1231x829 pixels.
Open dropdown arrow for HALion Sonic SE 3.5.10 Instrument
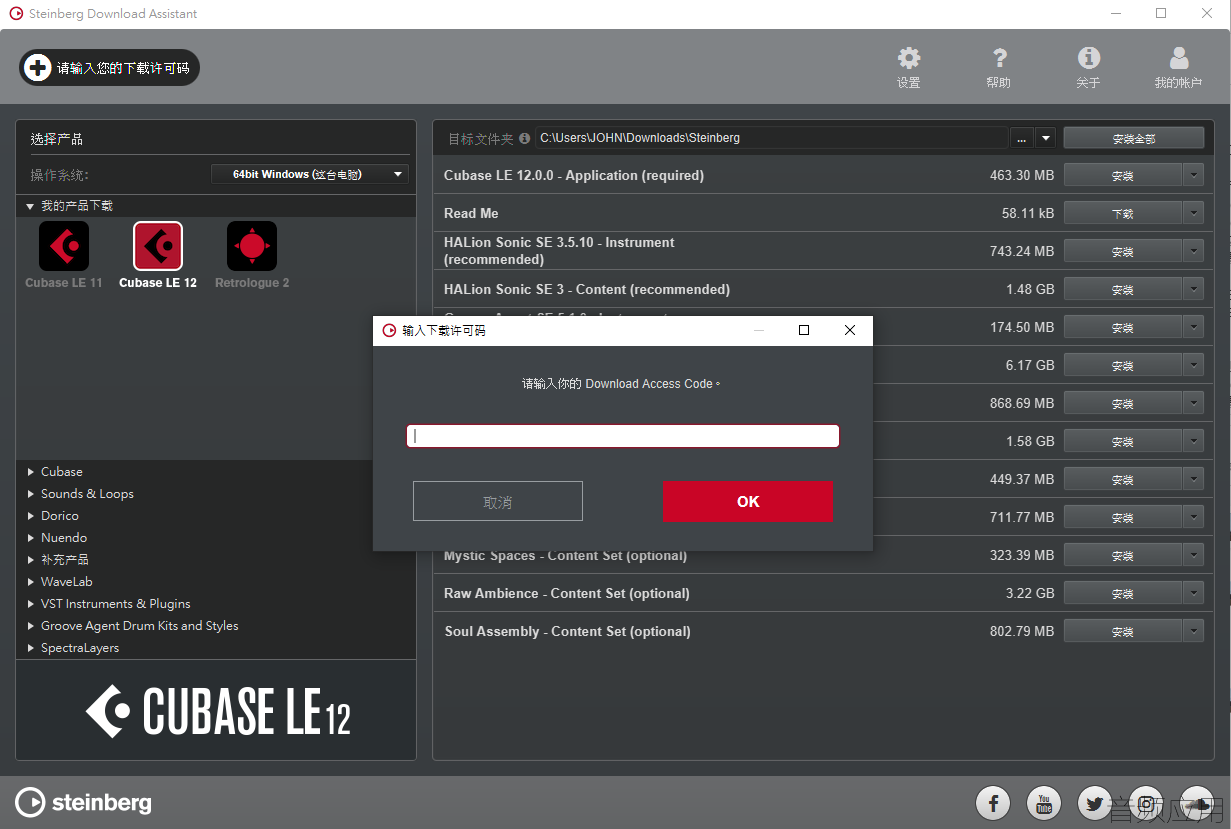click(1193, 251)
